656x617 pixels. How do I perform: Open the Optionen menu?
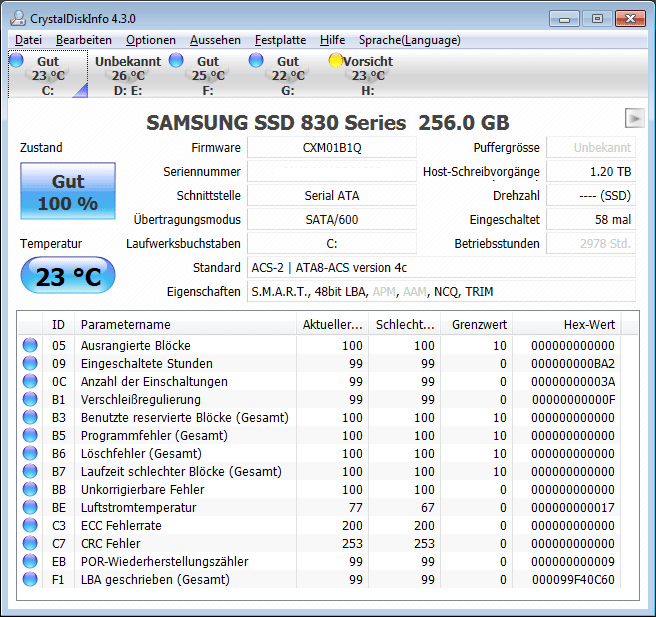151,40
